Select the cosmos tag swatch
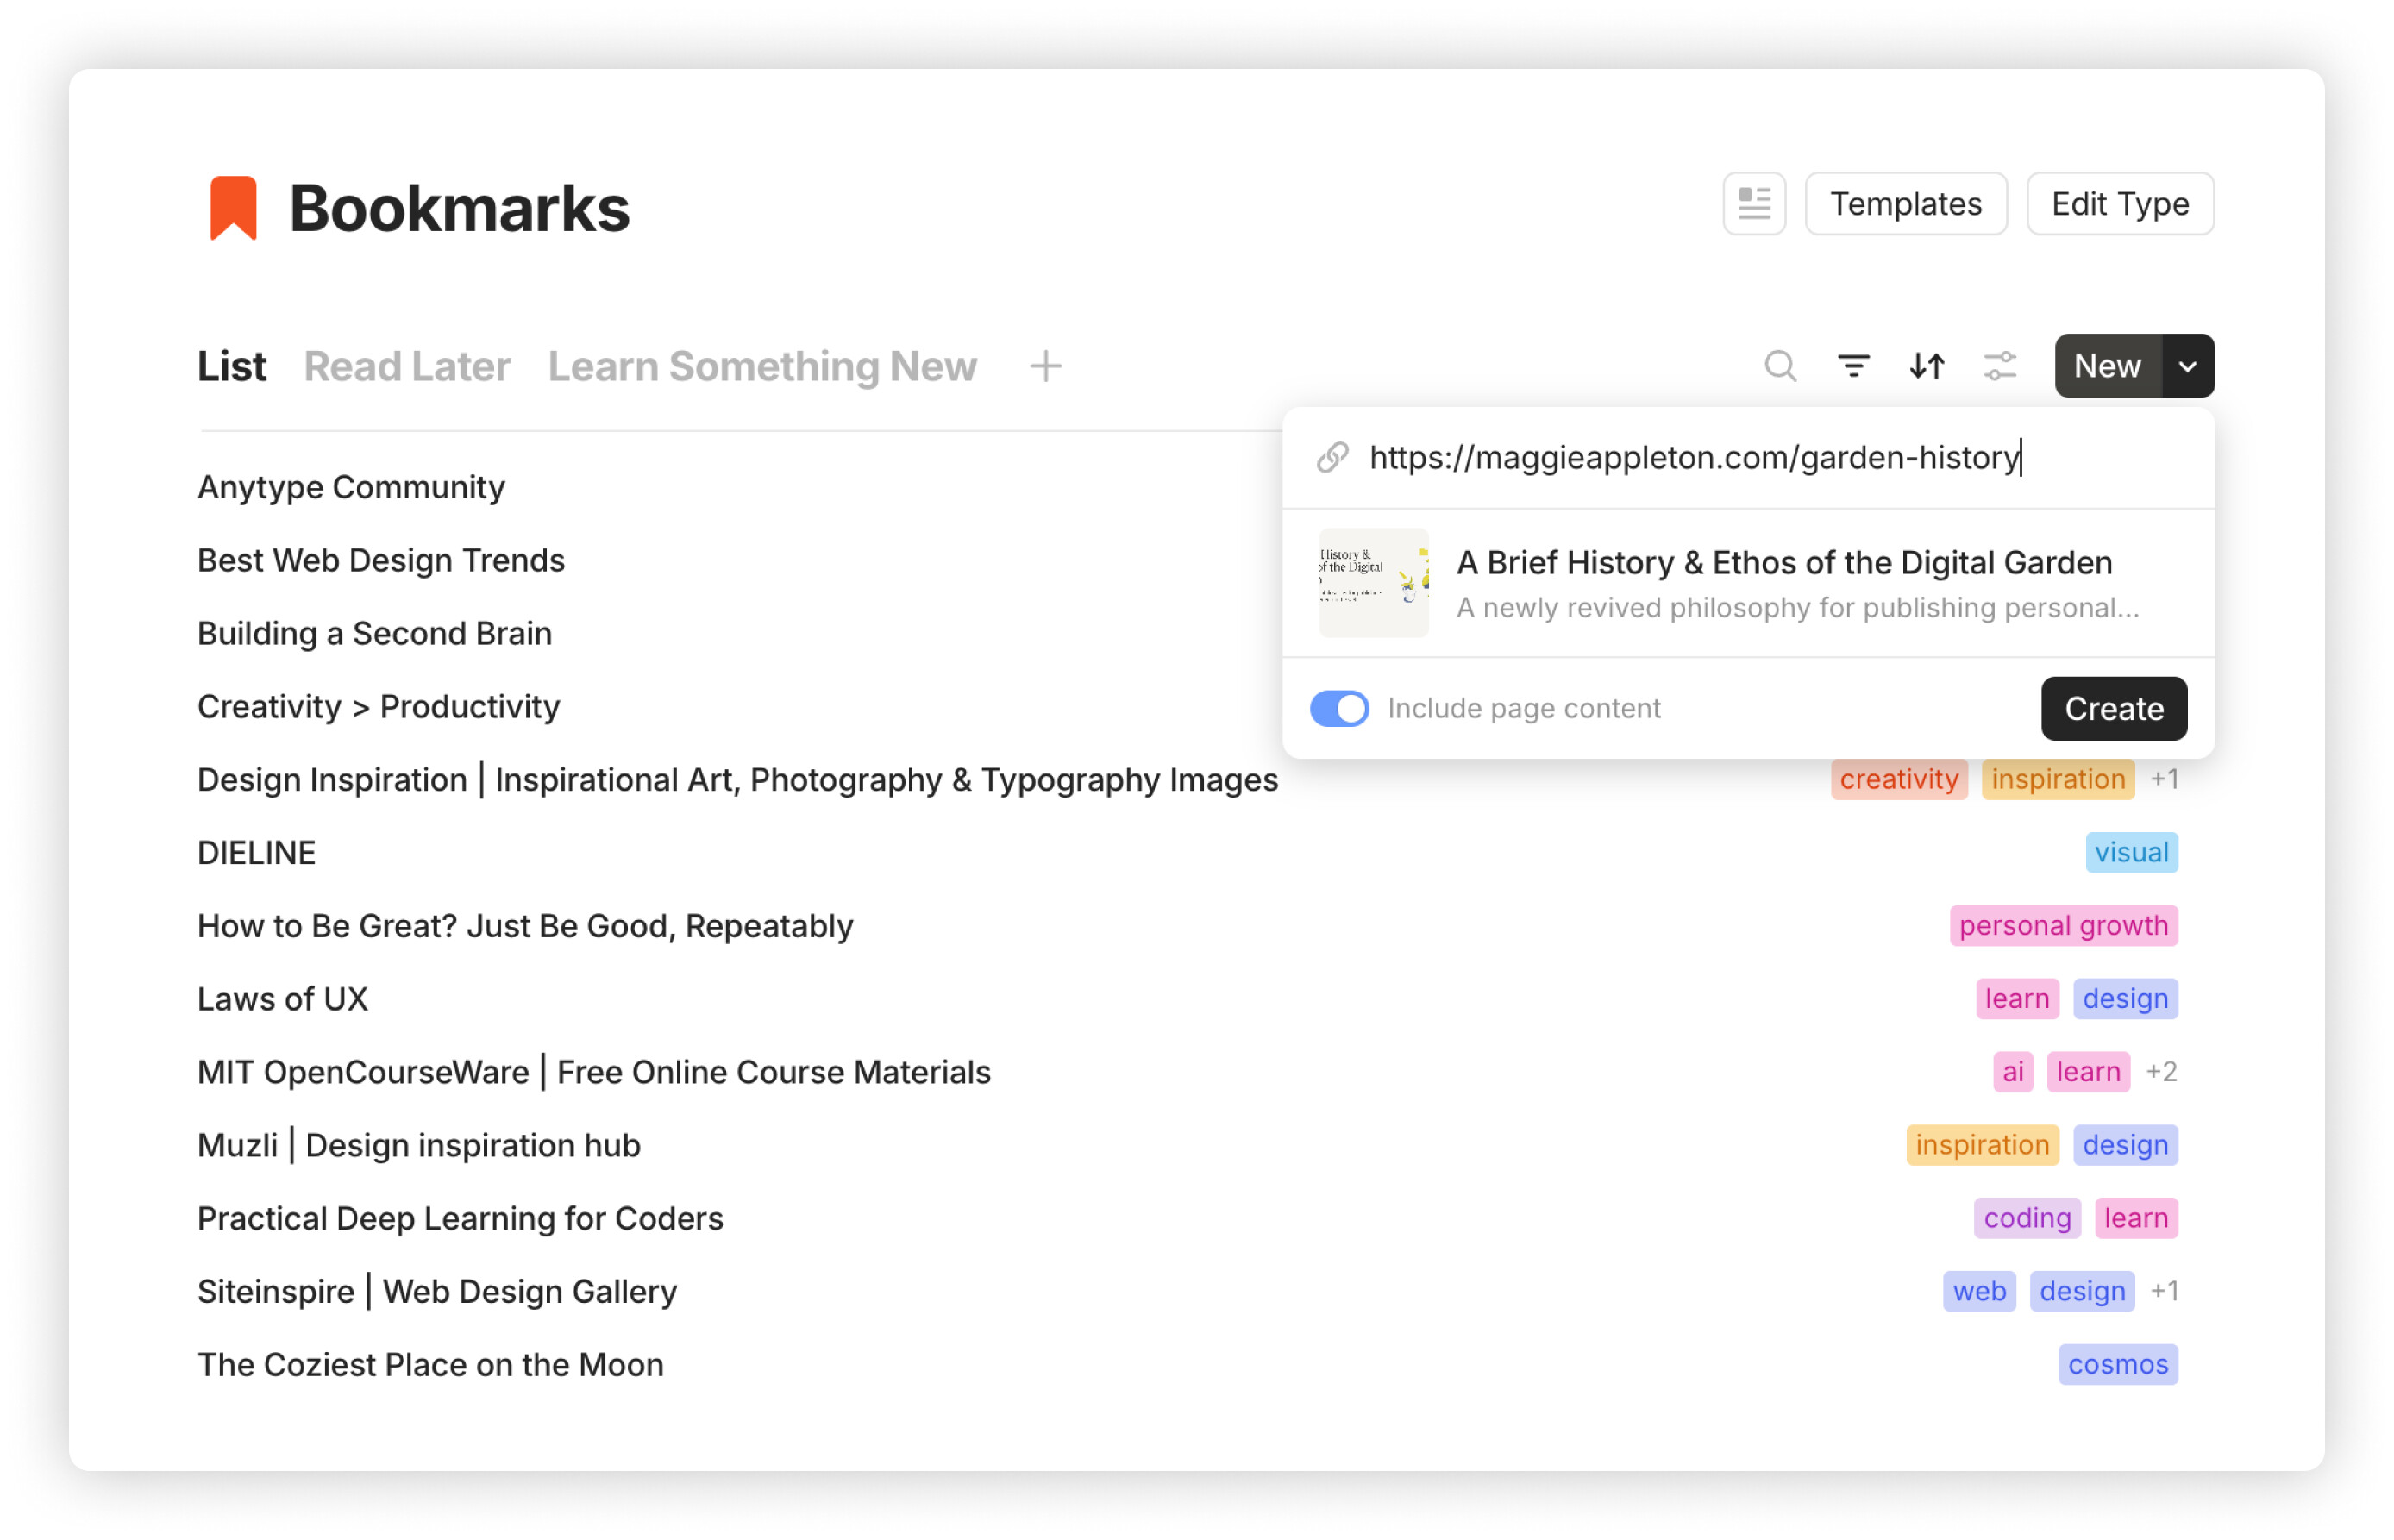 point(2117,1364)
